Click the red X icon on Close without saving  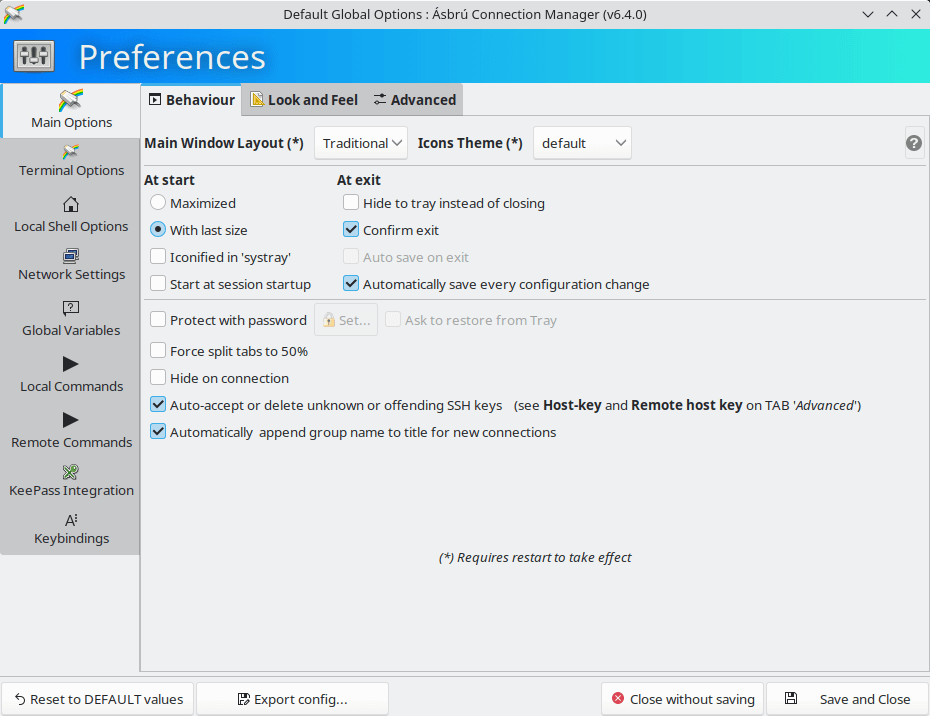pyautogui.click(x=617, y=698)
